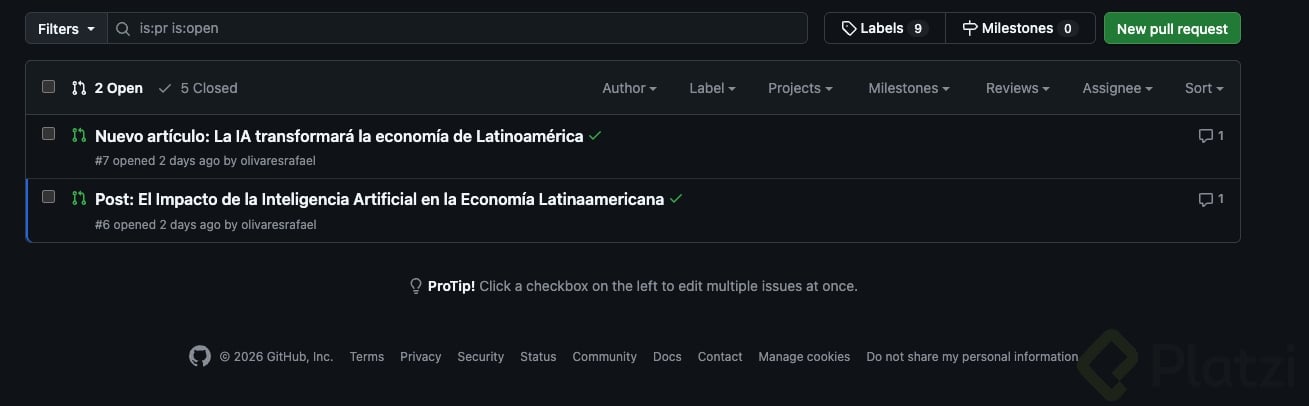
Task: Expand the Author filter menu
Action: (629, 88)
